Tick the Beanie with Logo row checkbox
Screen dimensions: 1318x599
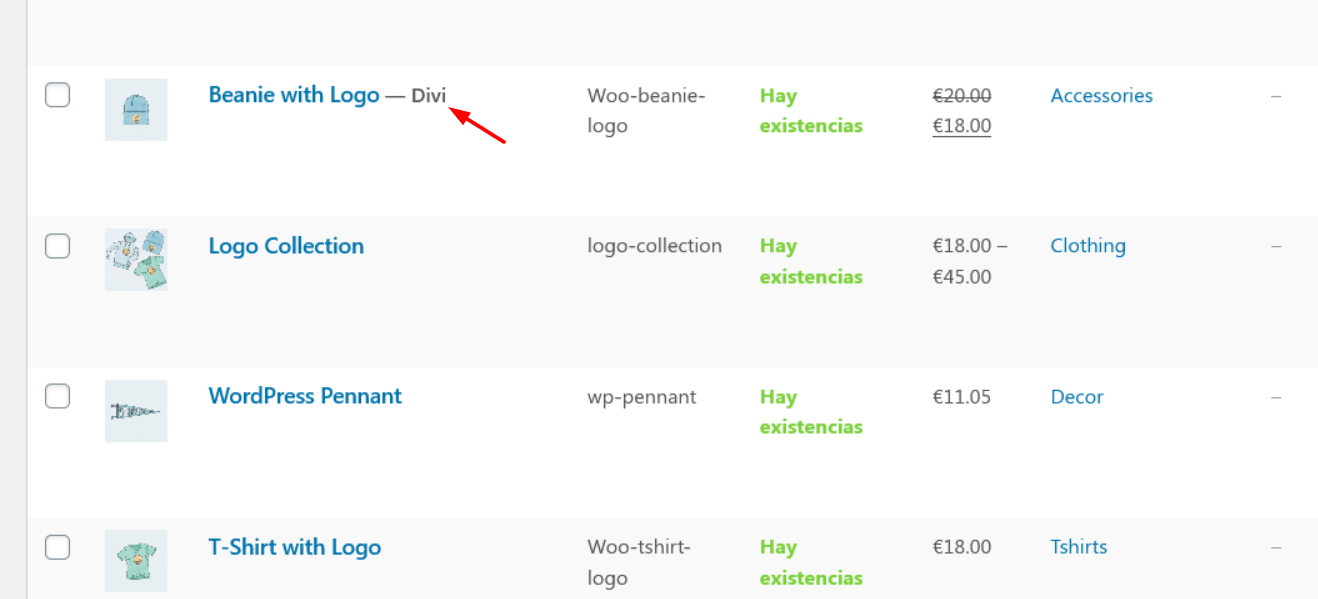coord(58,95)
